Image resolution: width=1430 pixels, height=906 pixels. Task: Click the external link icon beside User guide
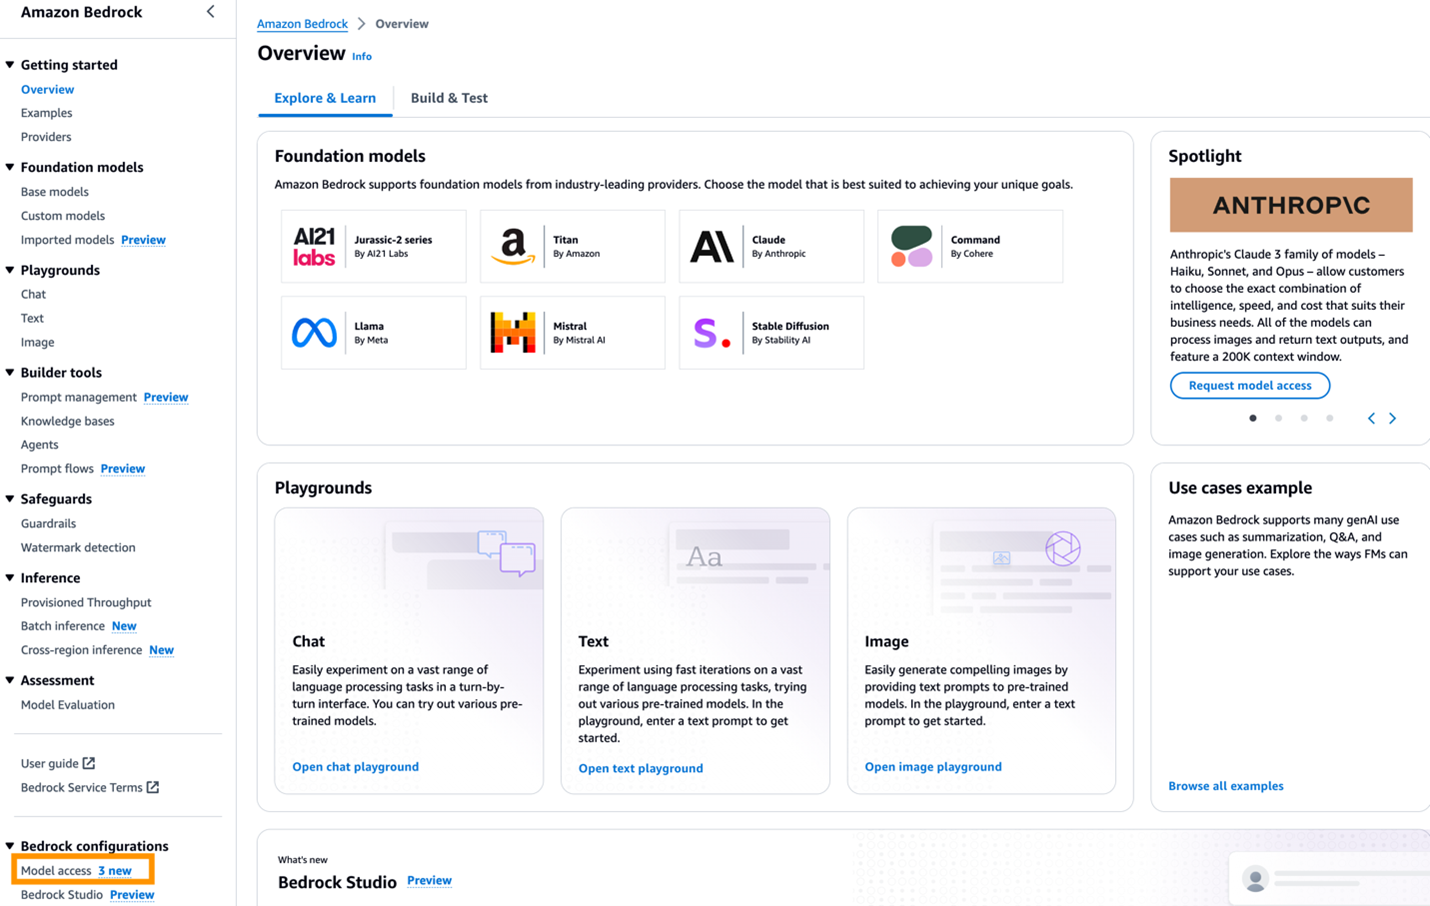pyautogui.click(x=89, y=763)
